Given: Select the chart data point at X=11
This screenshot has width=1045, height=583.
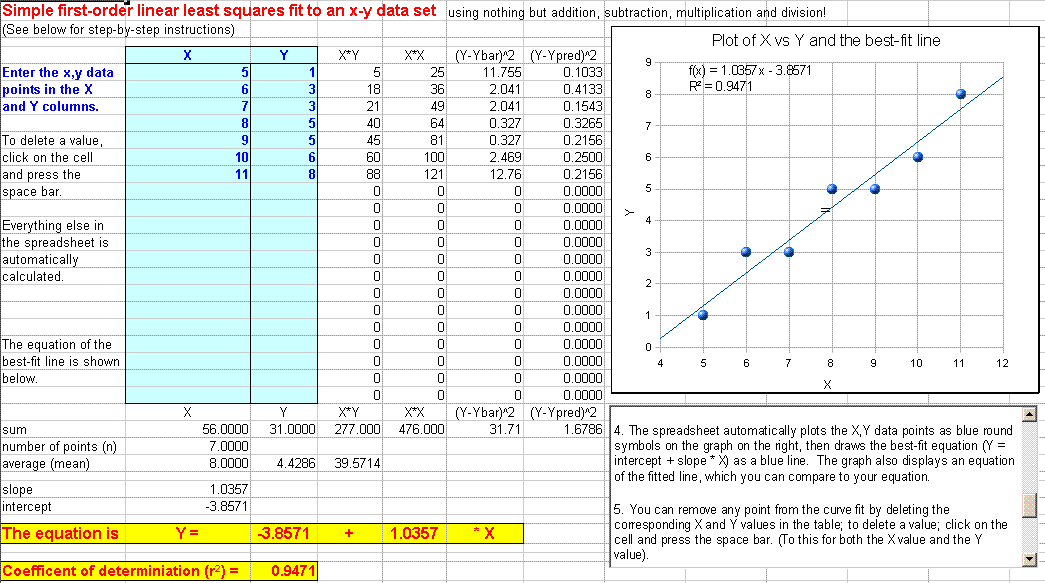Looking at the screenshot, I should 960,94.
